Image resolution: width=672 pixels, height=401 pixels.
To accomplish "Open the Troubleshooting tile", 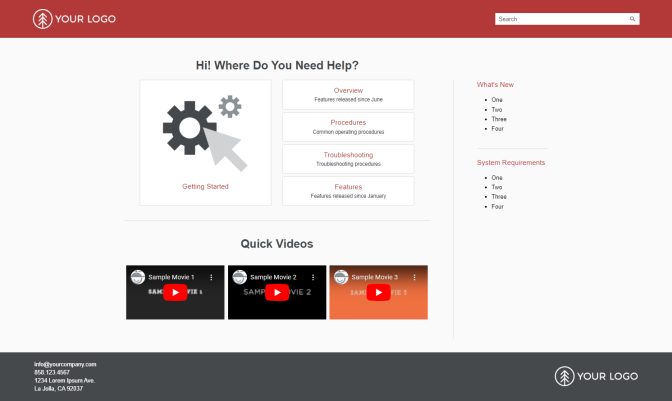I will (x=348, y=158).
